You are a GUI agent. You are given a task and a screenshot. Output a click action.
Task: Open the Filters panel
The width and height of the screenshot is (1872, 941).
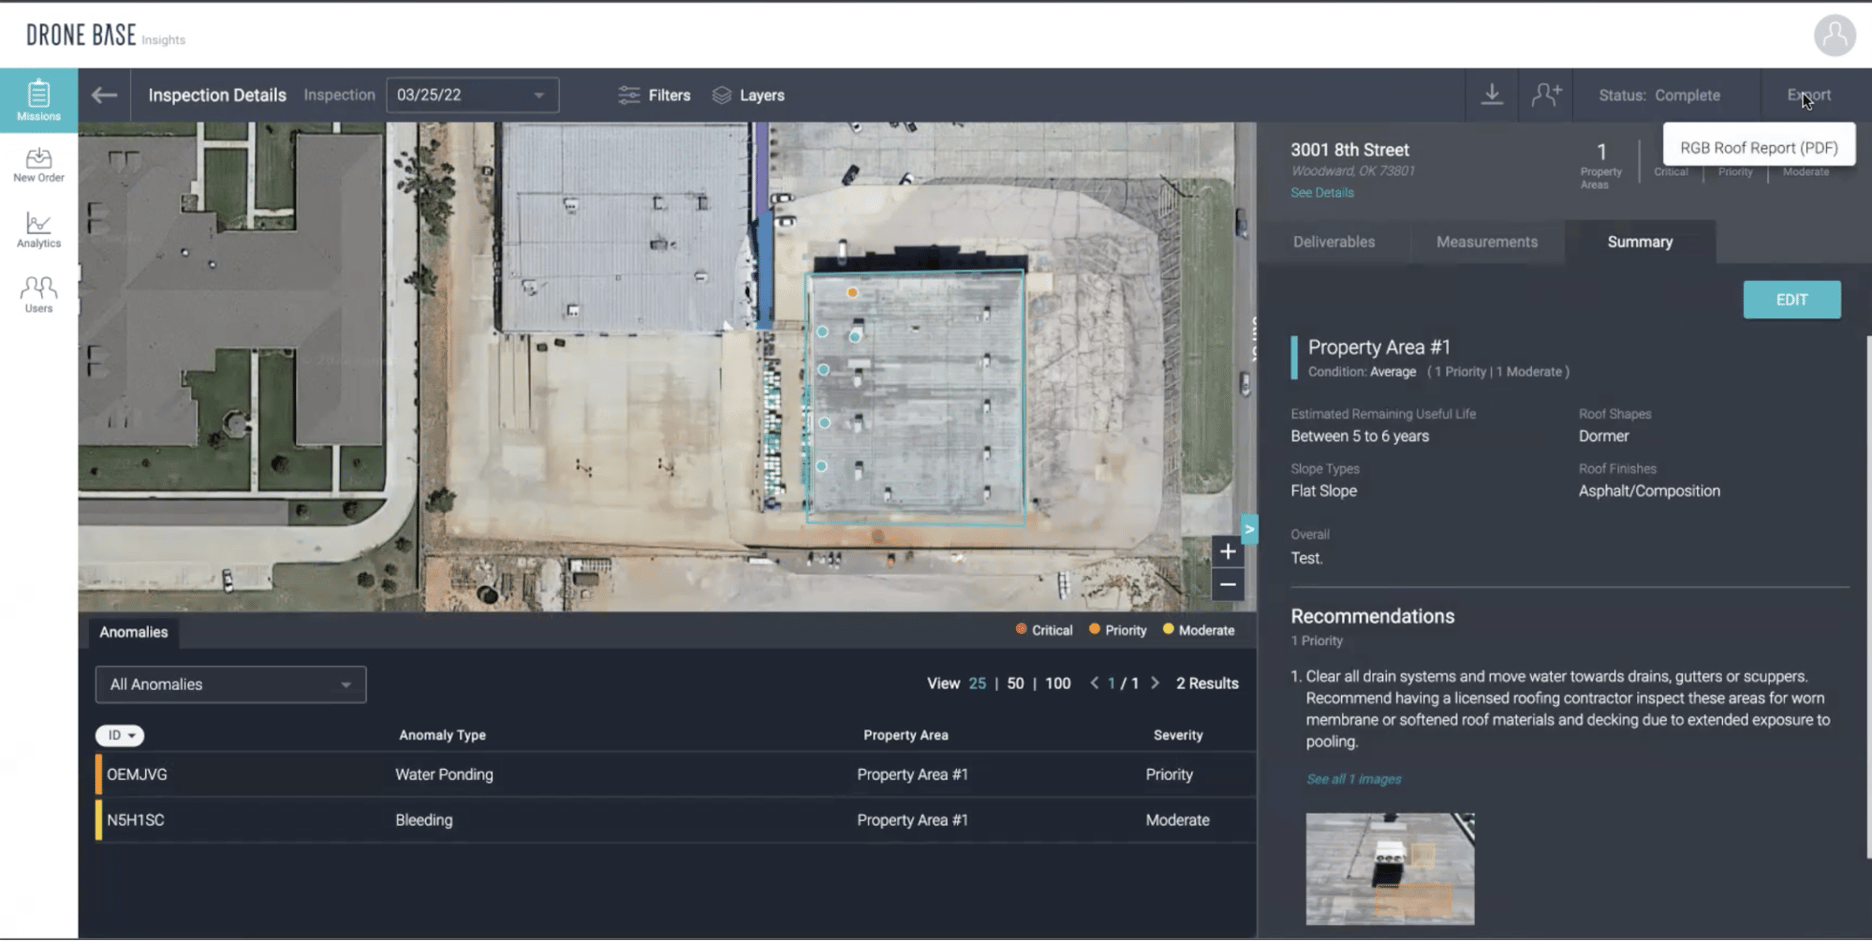point(654,95)
